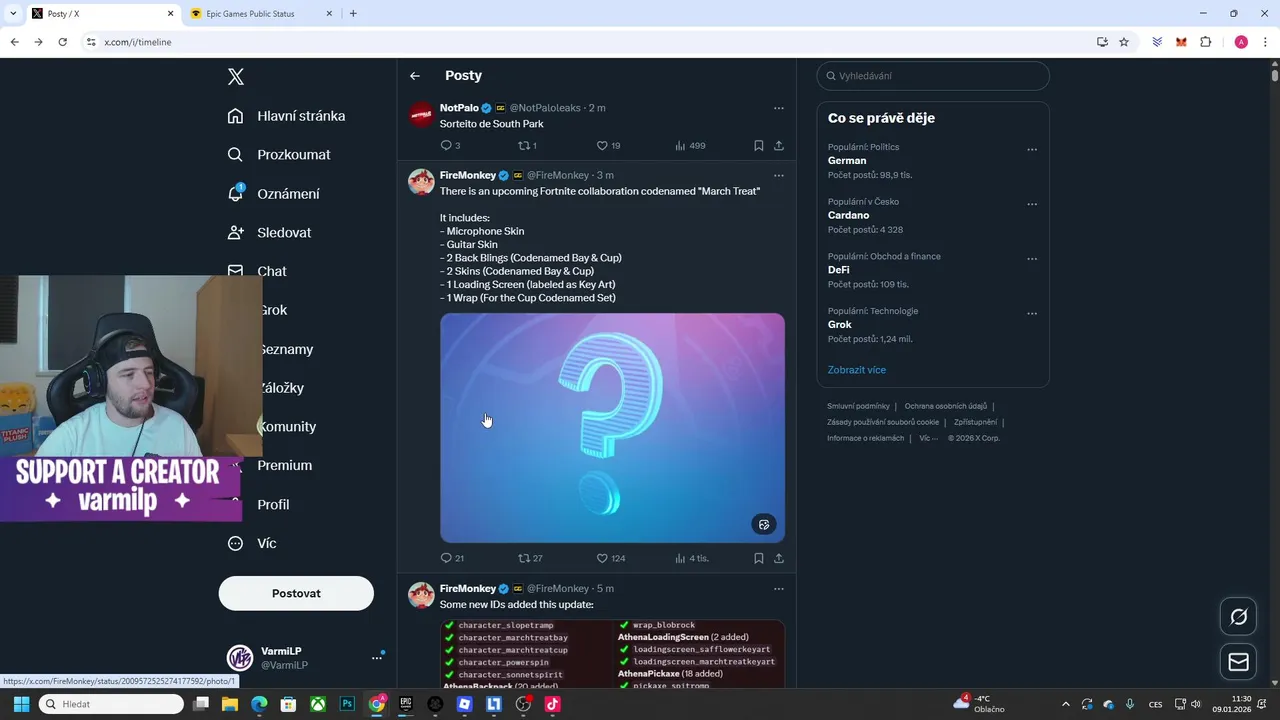Open Chrome profile avatar A

(1241, 42)
